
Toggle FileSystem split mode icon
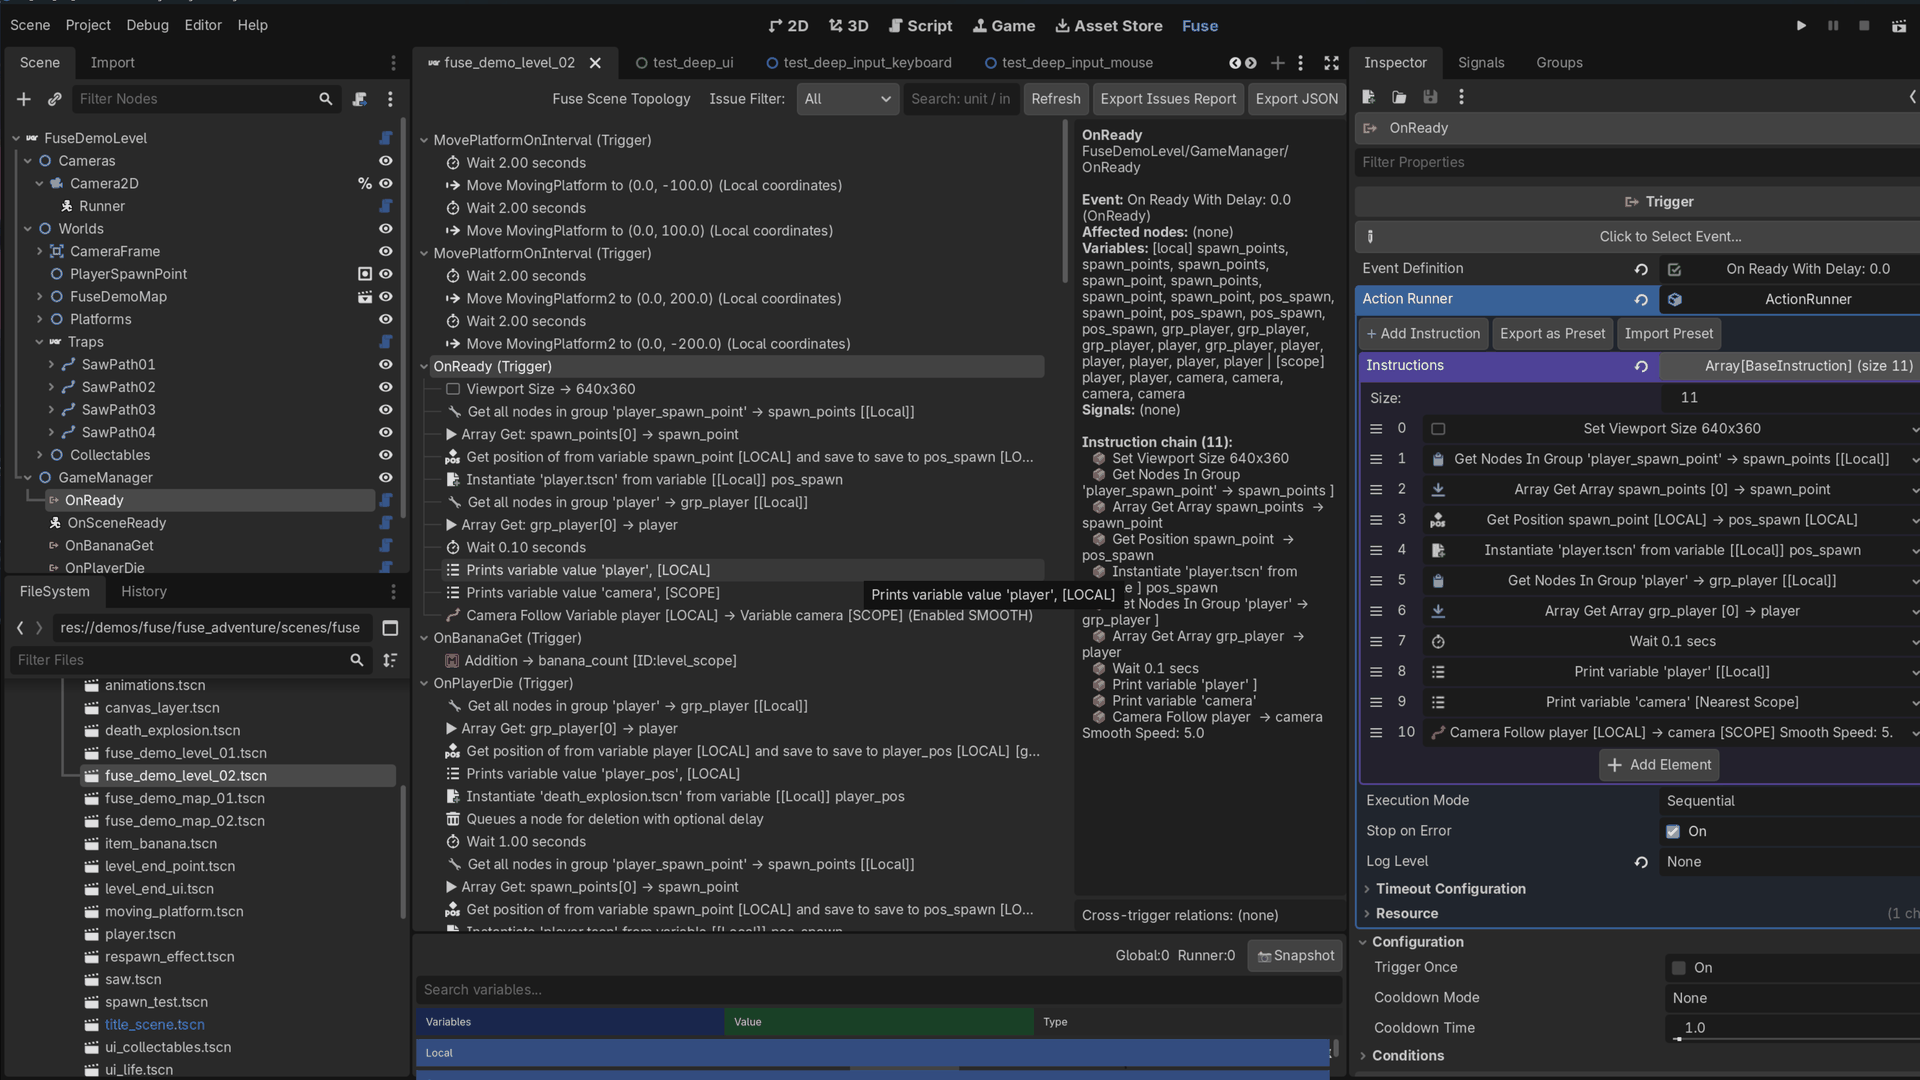390,628
